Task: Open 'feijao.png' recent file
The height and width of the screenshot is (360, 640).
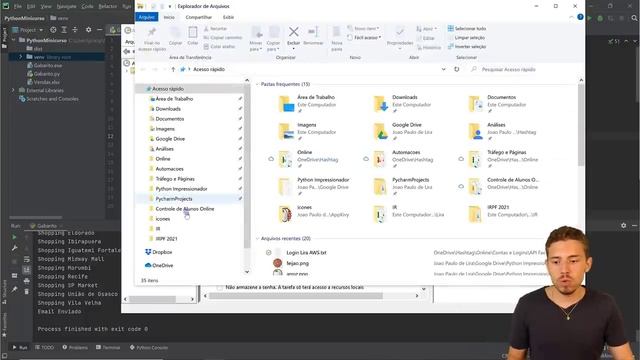Action: pos(298,263)
